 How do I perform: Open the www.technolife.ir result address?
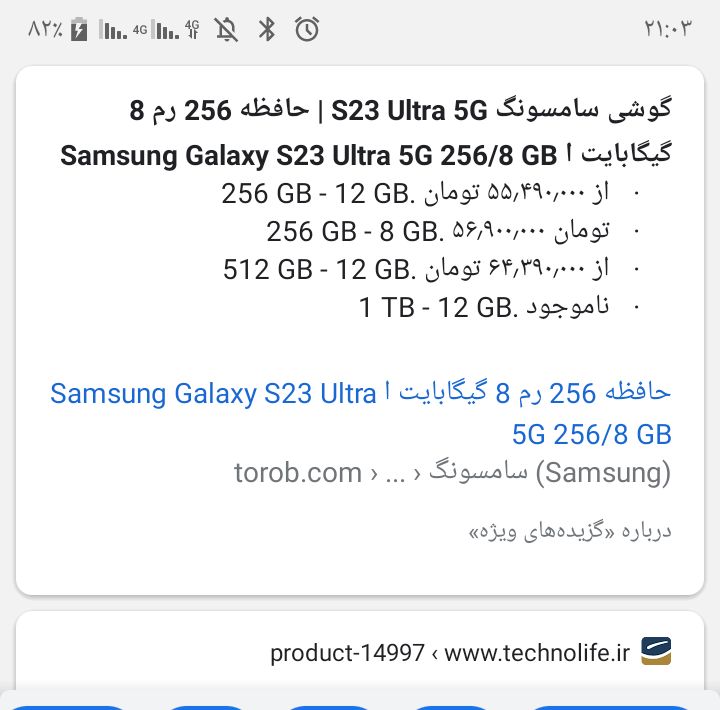537,653
